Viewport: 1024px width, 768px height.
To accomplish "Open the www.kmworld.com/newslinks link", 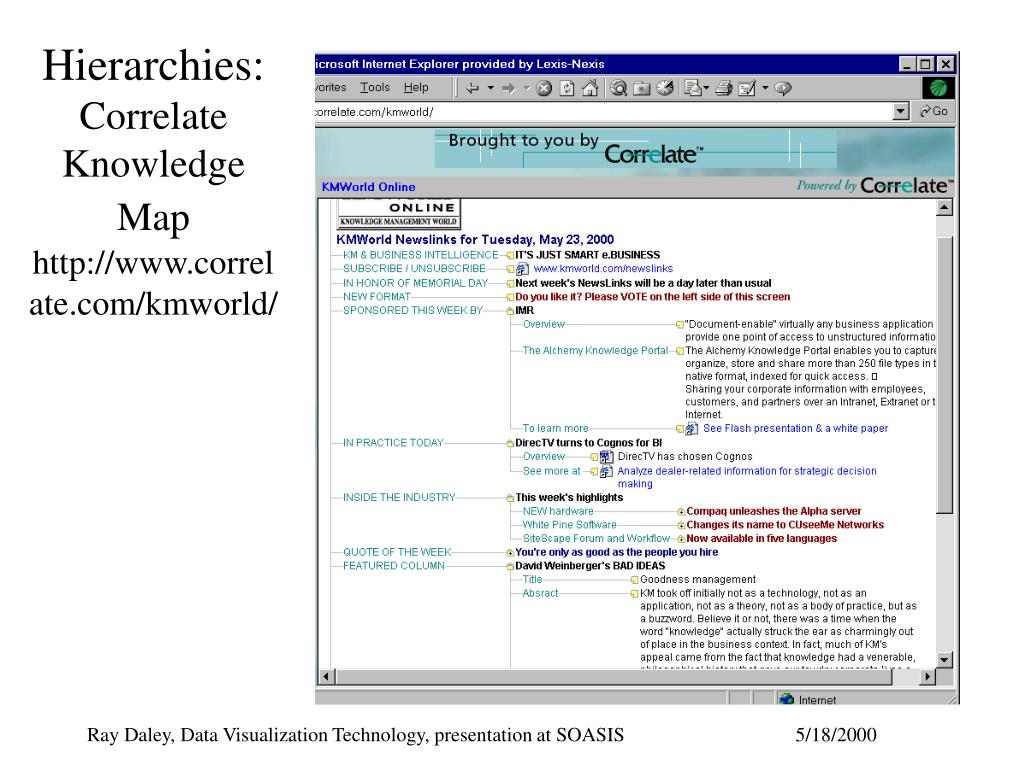I will click(x=603, y=268).
